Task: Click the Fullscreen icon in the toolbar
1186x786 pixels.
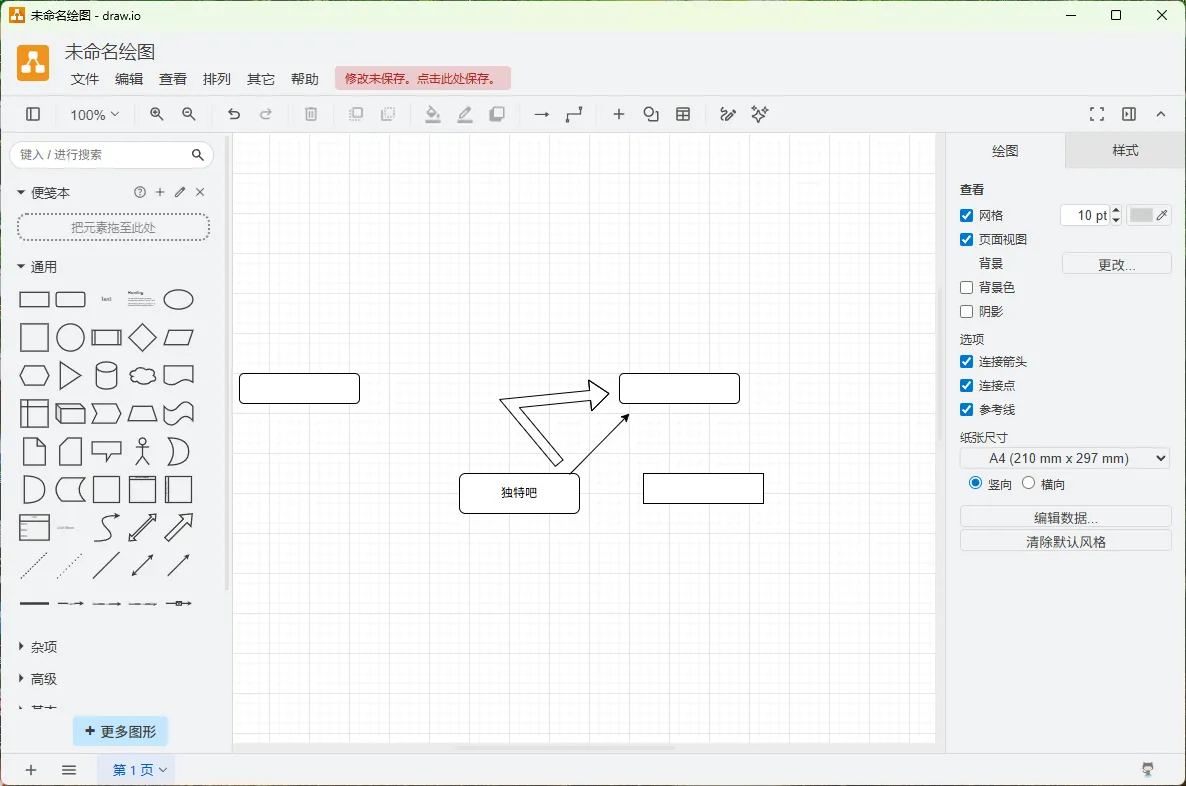Action: click(x=1097, y=114)
